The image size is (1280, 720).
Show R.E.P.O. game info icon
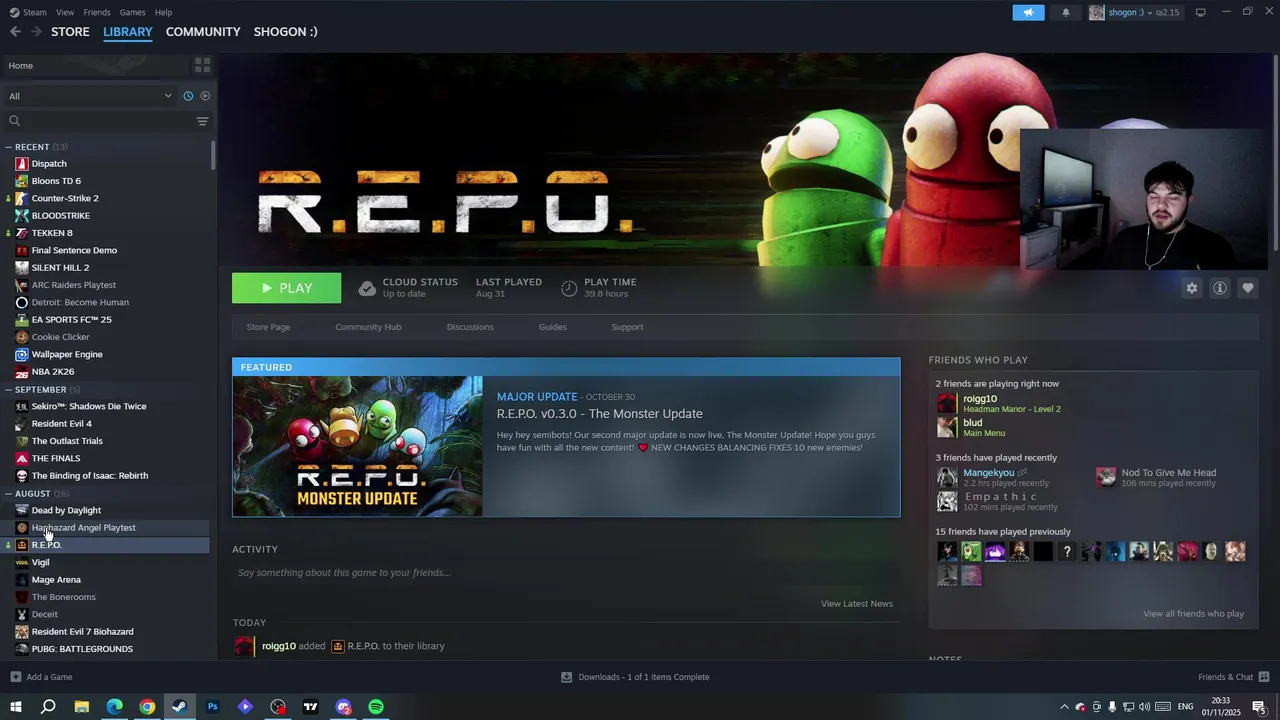[x=1220, y=288]
